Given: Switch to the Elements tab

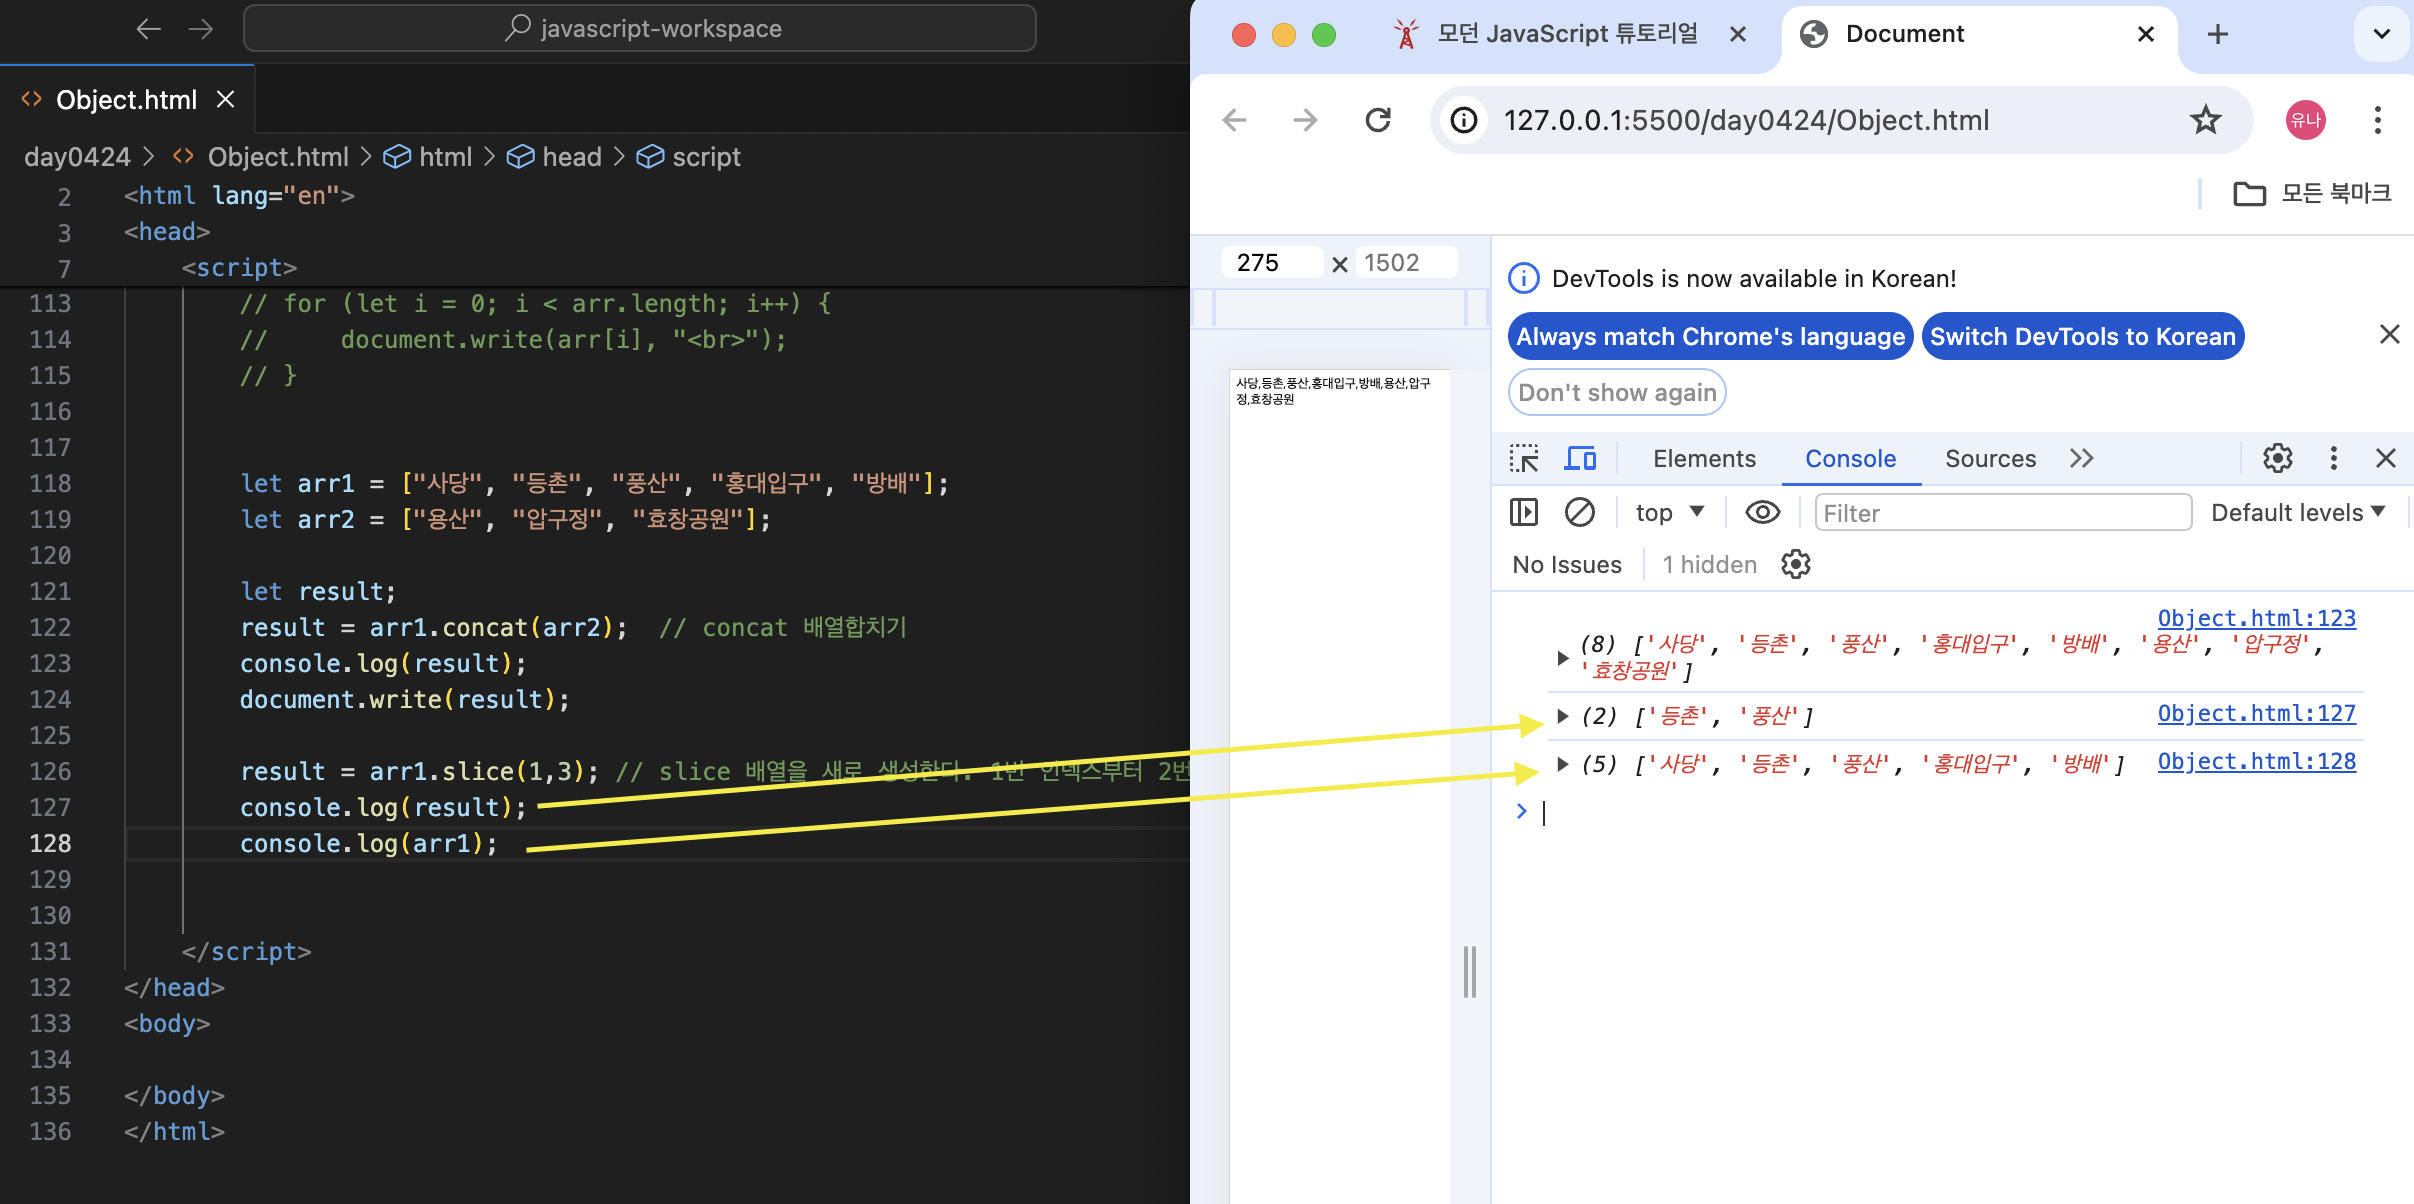Looking at the screenshot, I should pyautogui.click(x=1704, y=459).
